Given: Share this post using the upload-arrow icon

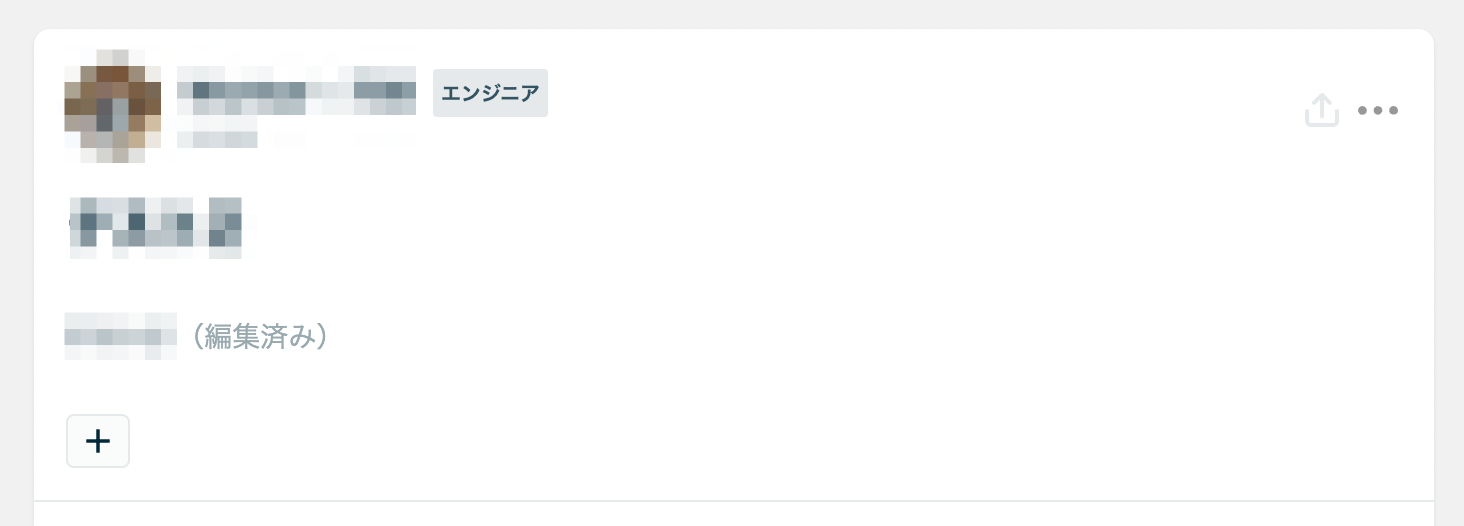Looking at the screenshot, I should (x=1321, y=110).
